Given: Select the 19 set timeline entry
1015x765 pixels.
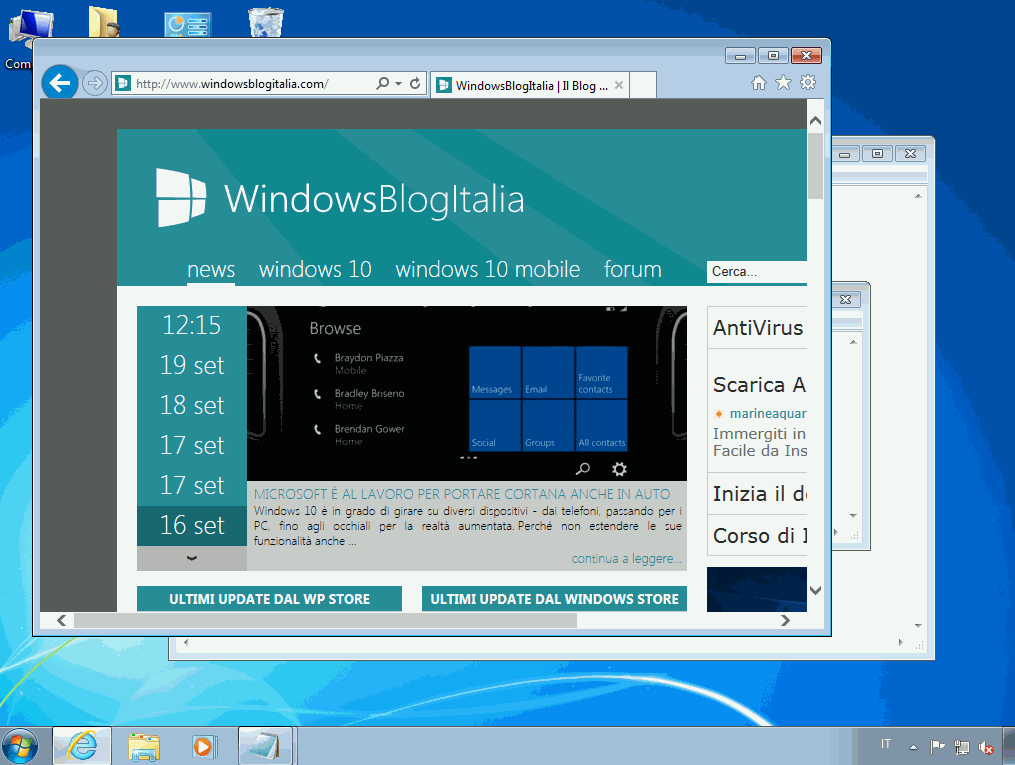Looking at the screenshot, I should tap(192, 366).
